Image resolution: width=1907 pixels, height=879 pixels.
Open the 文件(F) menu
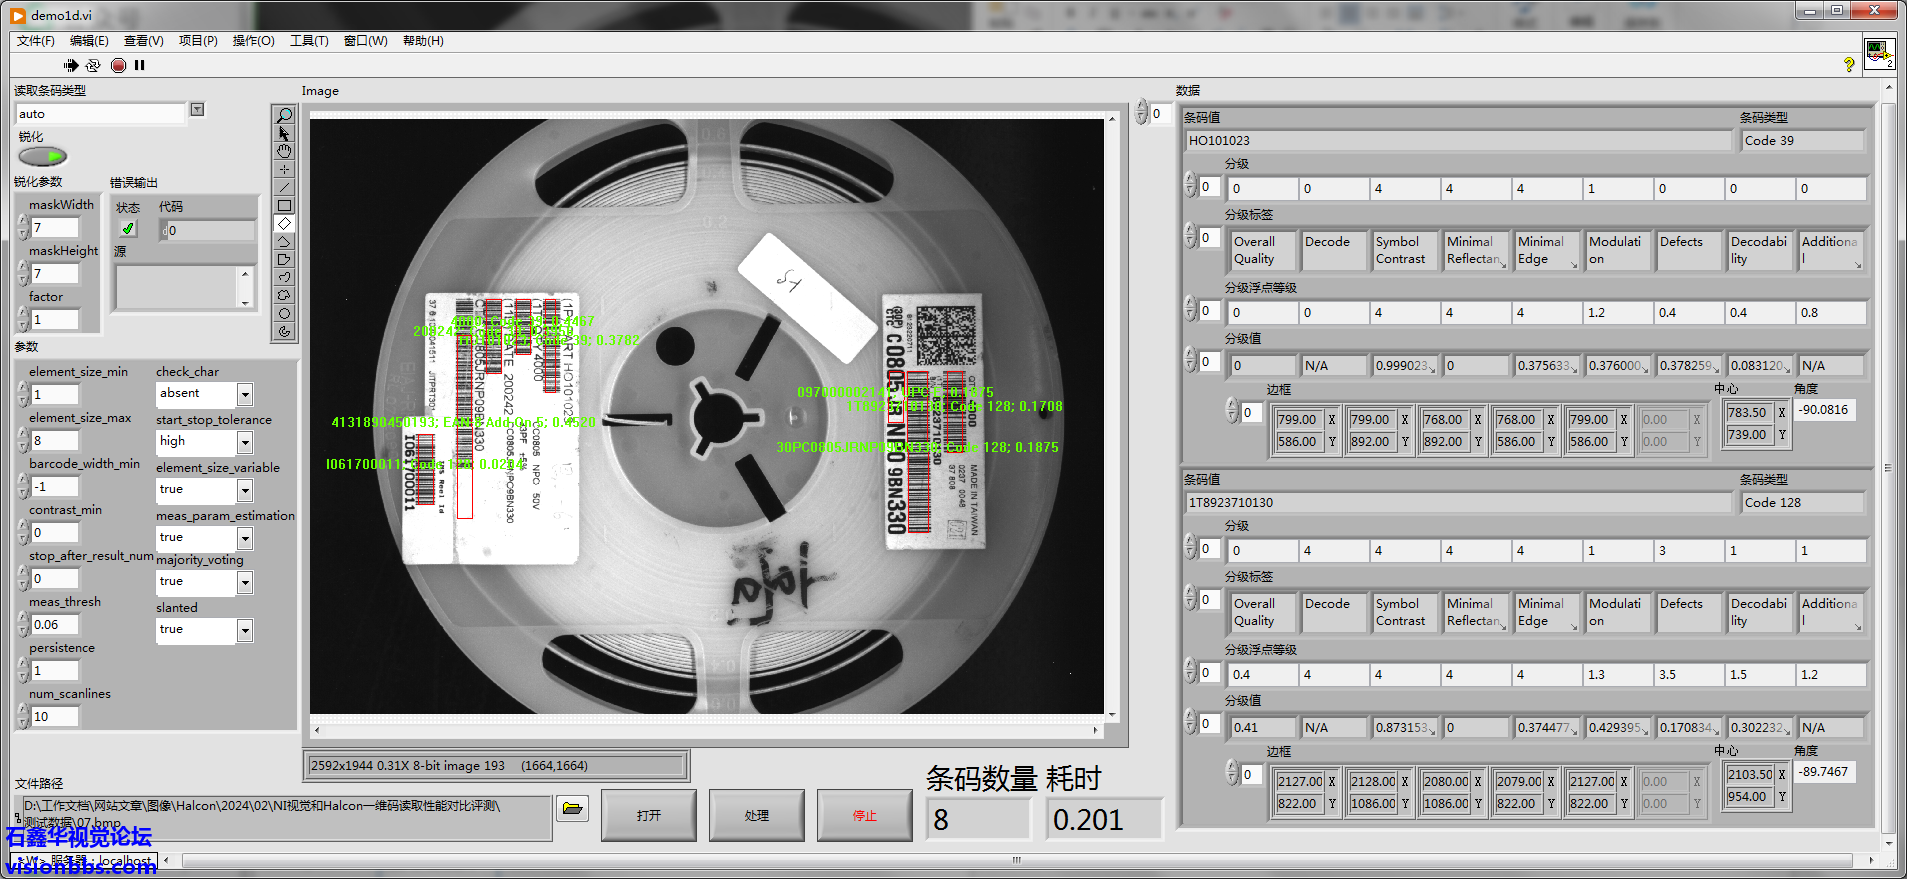point(35,41)
